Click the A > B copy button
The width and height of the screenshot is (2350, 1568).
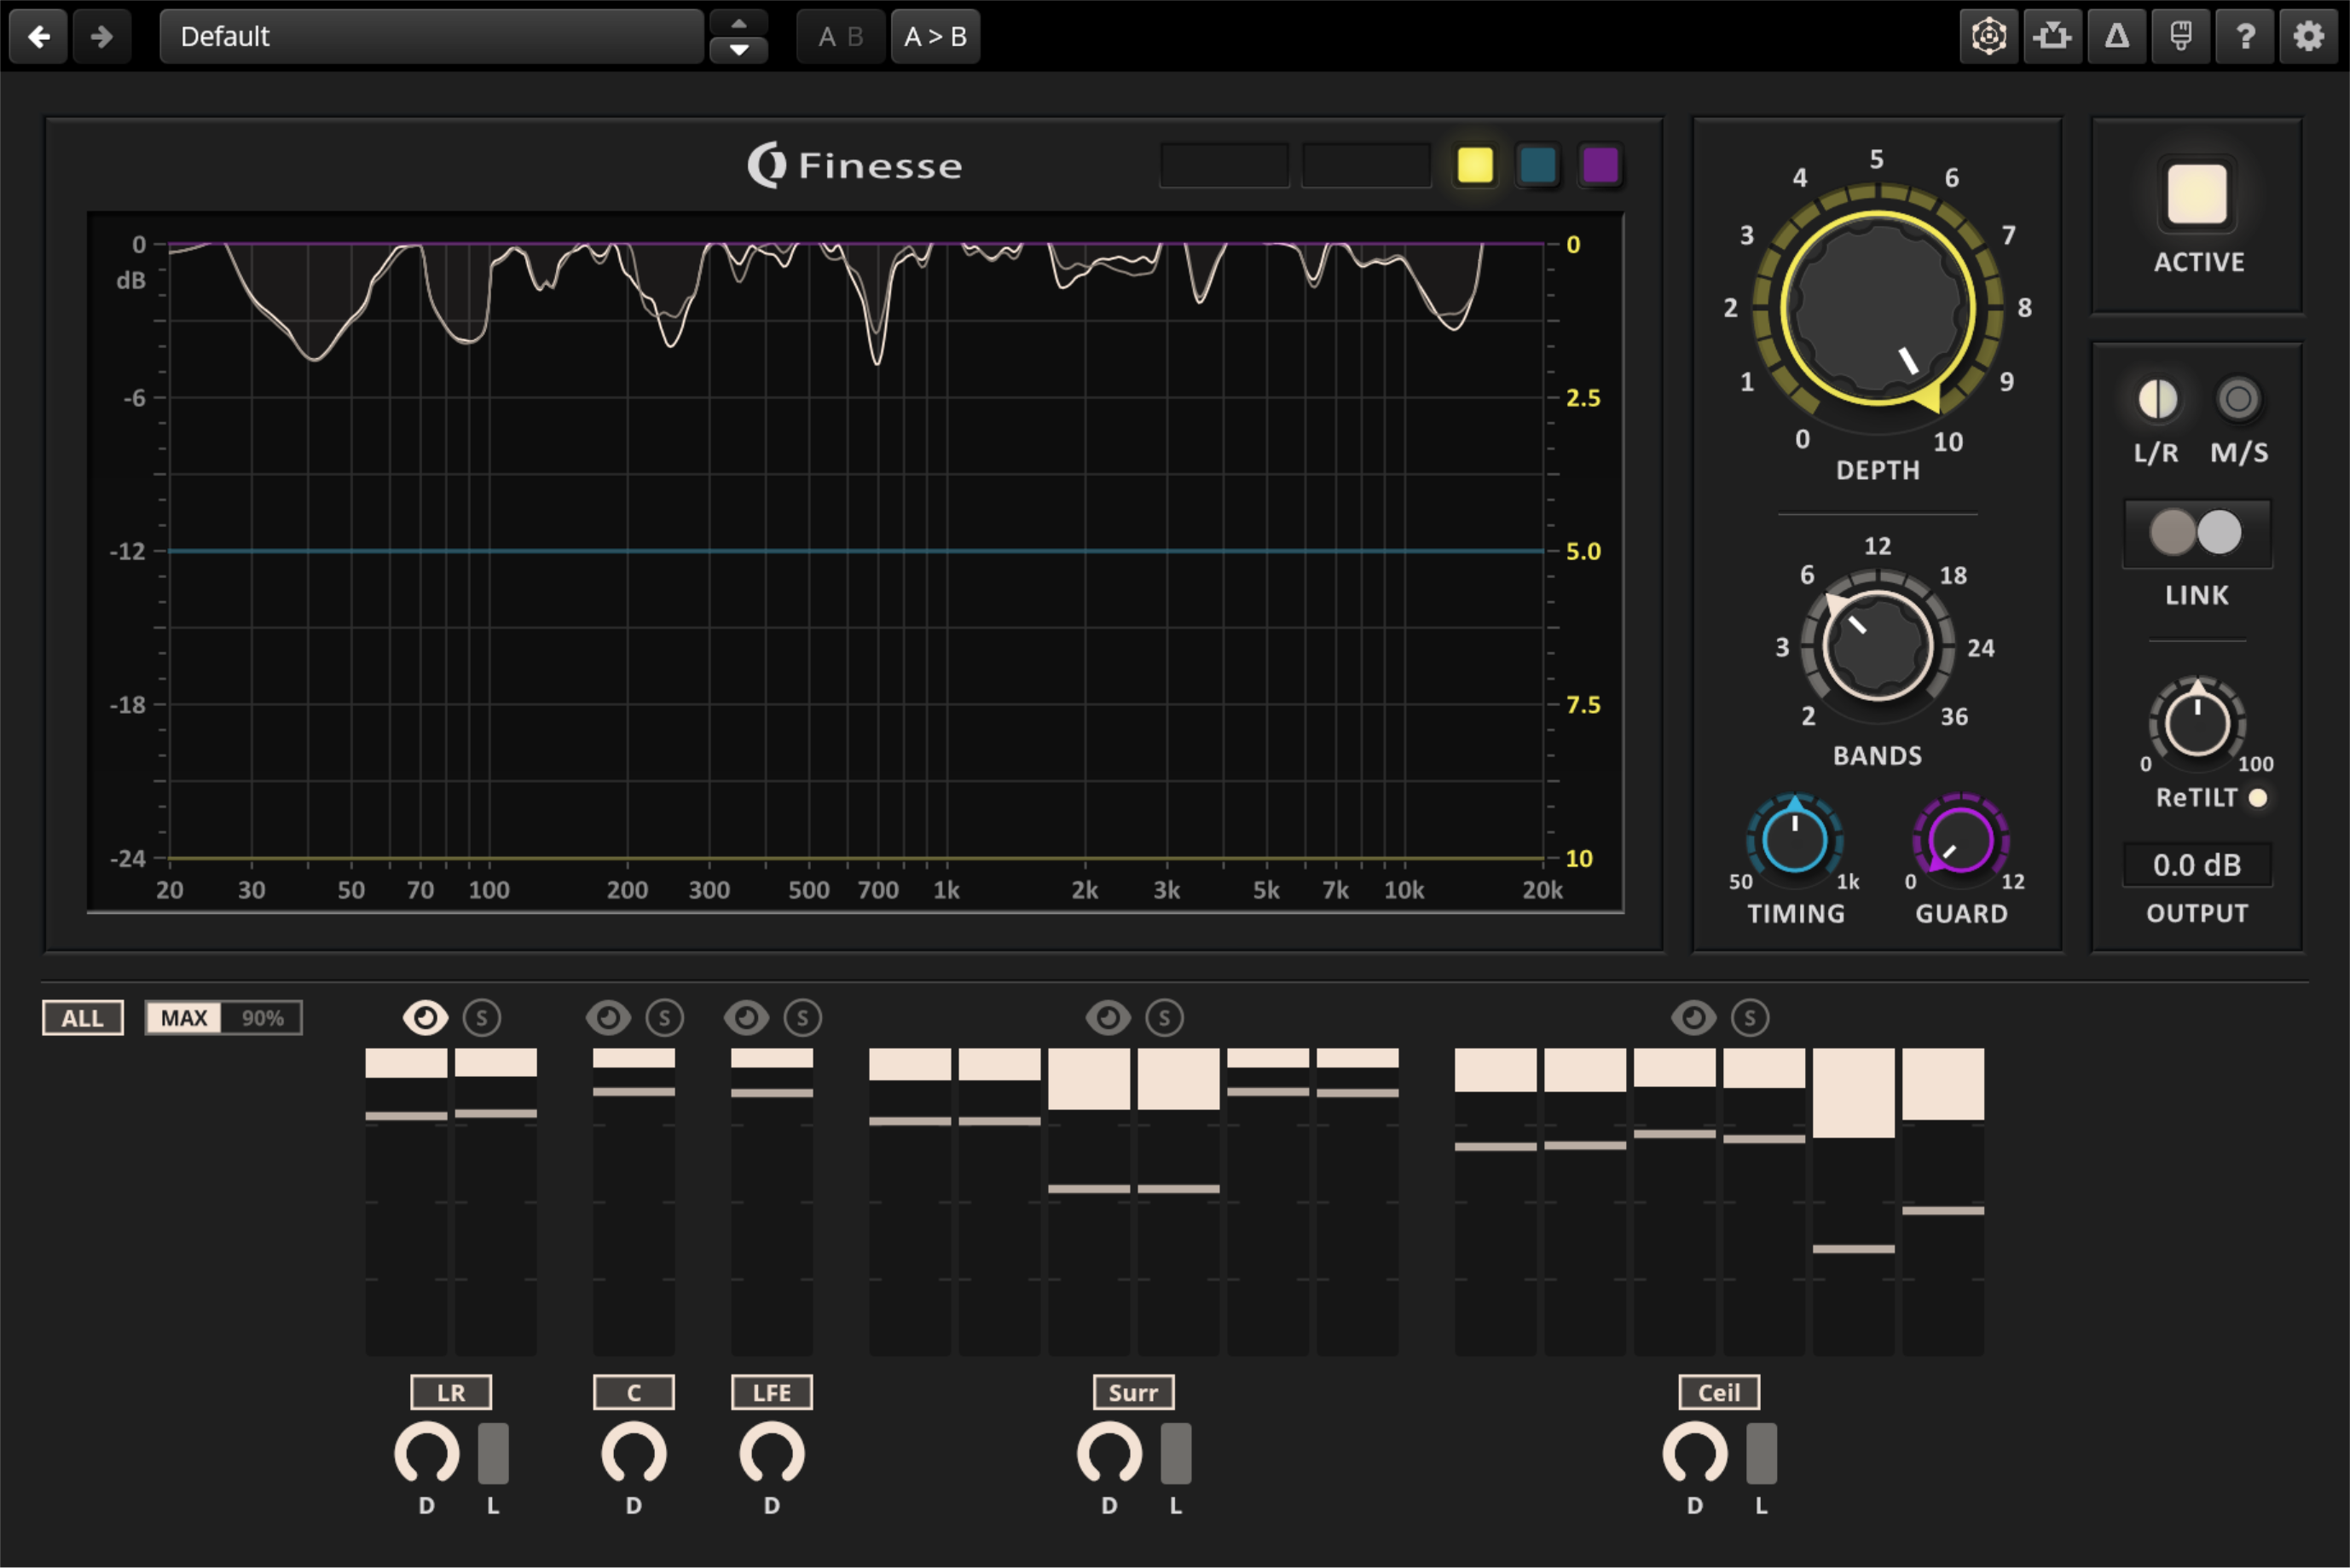pos(935,37)
